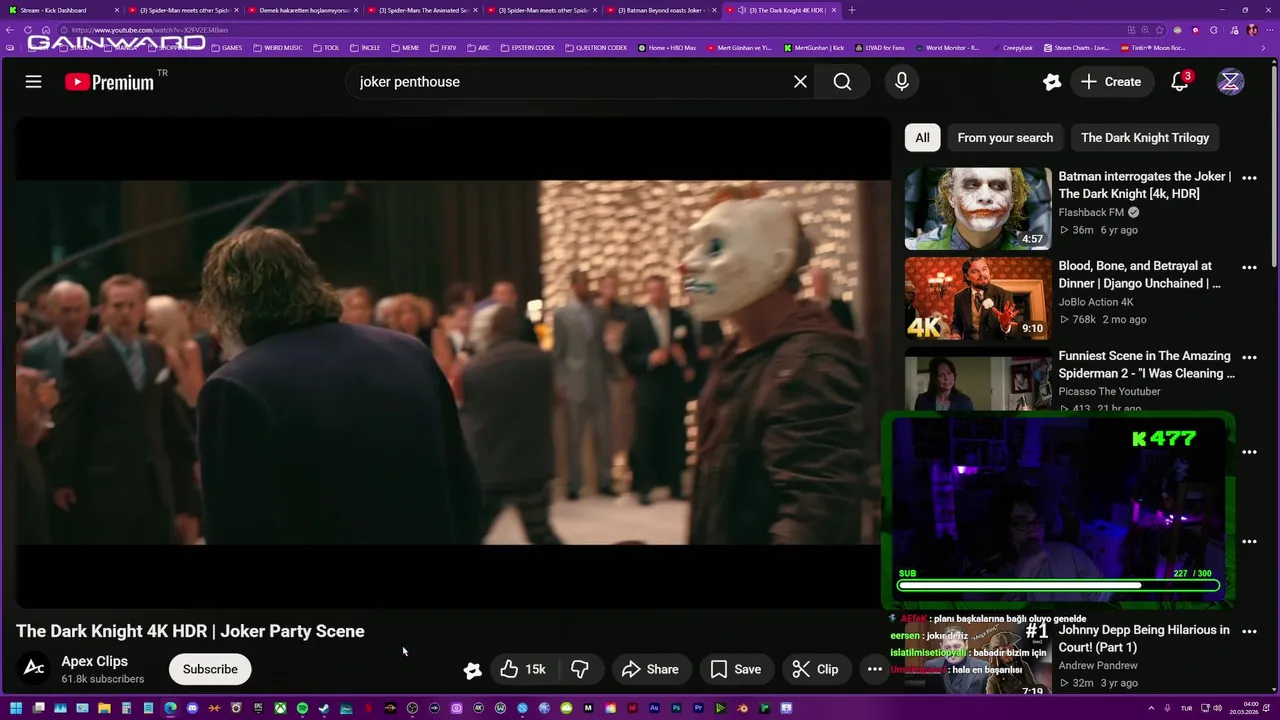Open Windows Start menu

tap(16, 708)
